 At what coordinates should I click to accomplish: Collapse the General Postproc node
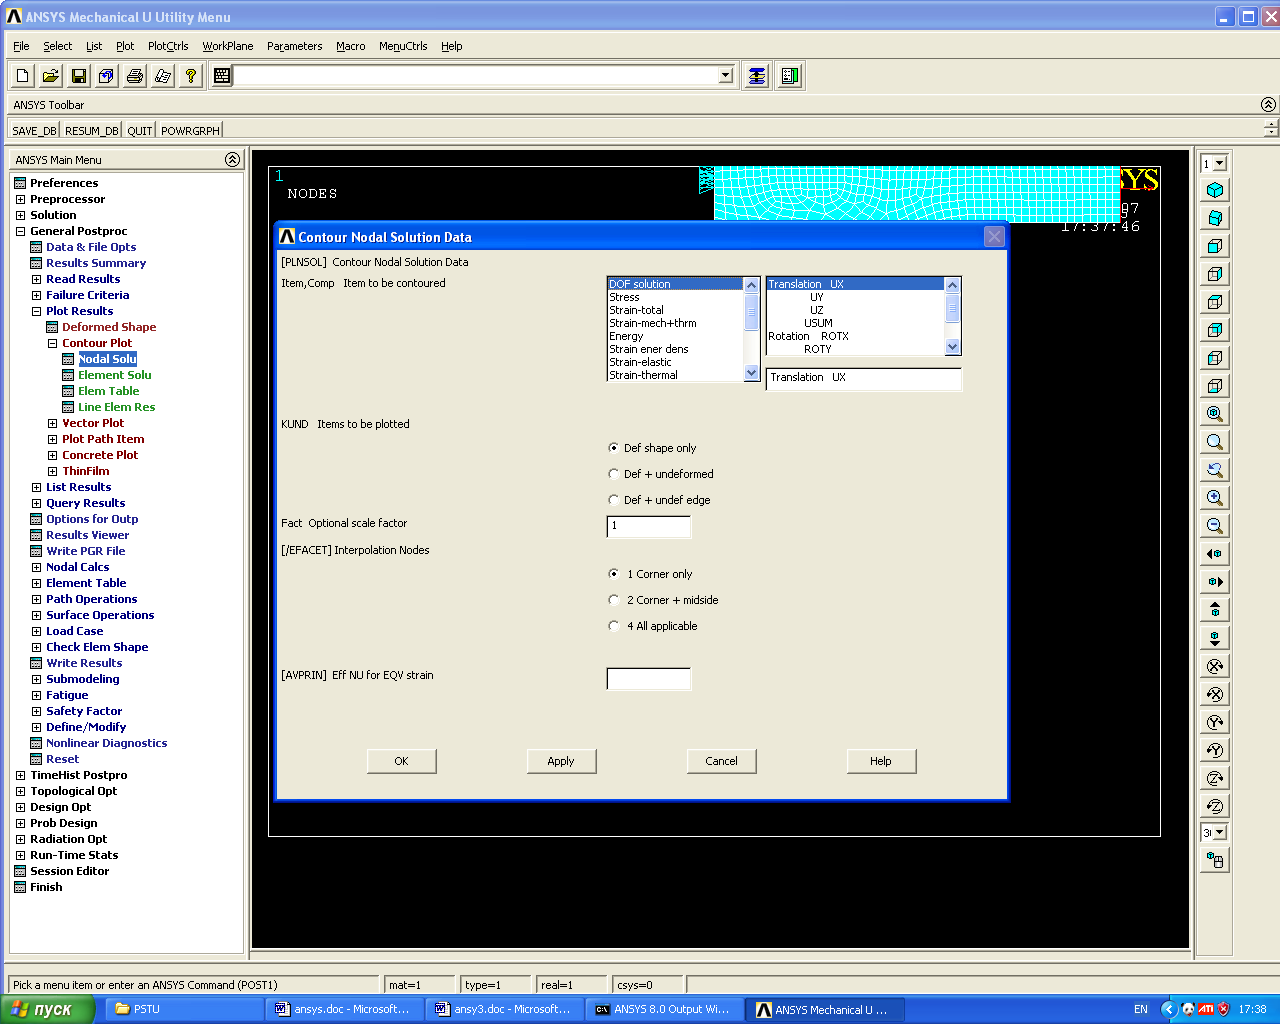click(x=20, y=231)
